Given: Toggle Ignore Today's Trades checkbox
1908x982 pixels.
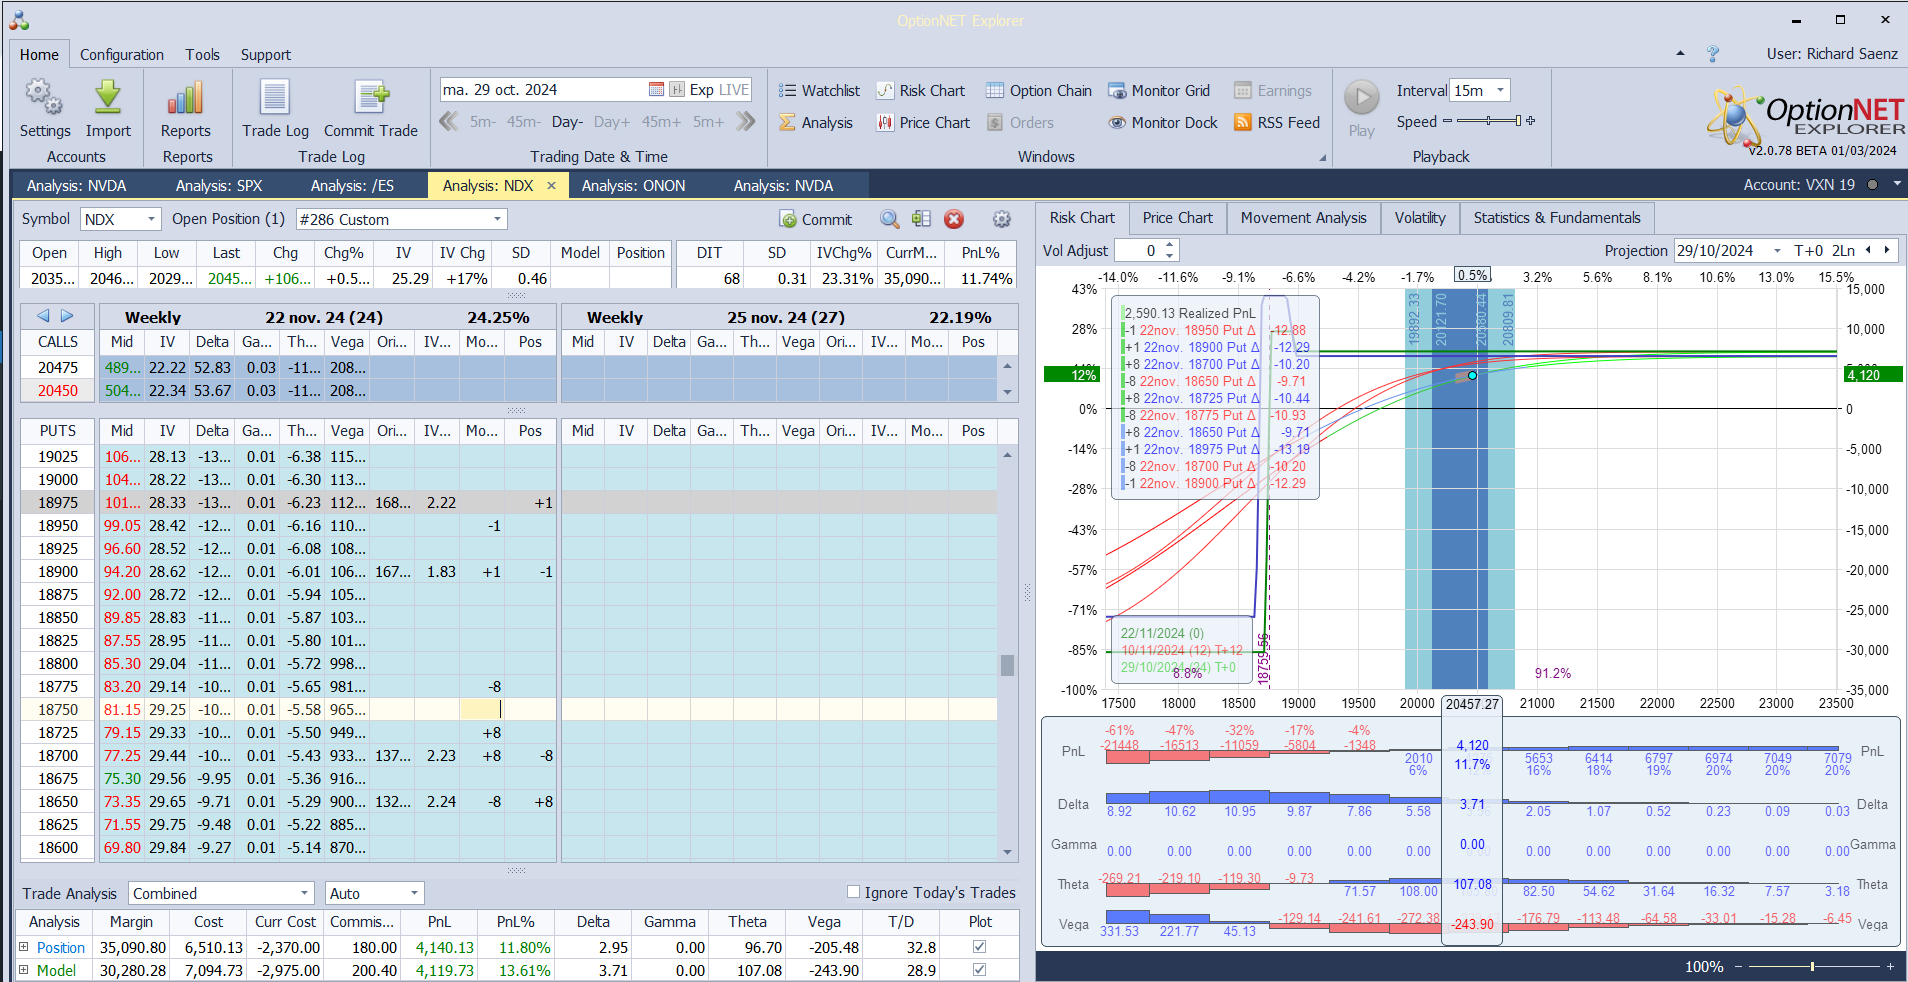Looking at the screenshot, I should [853, 892].
